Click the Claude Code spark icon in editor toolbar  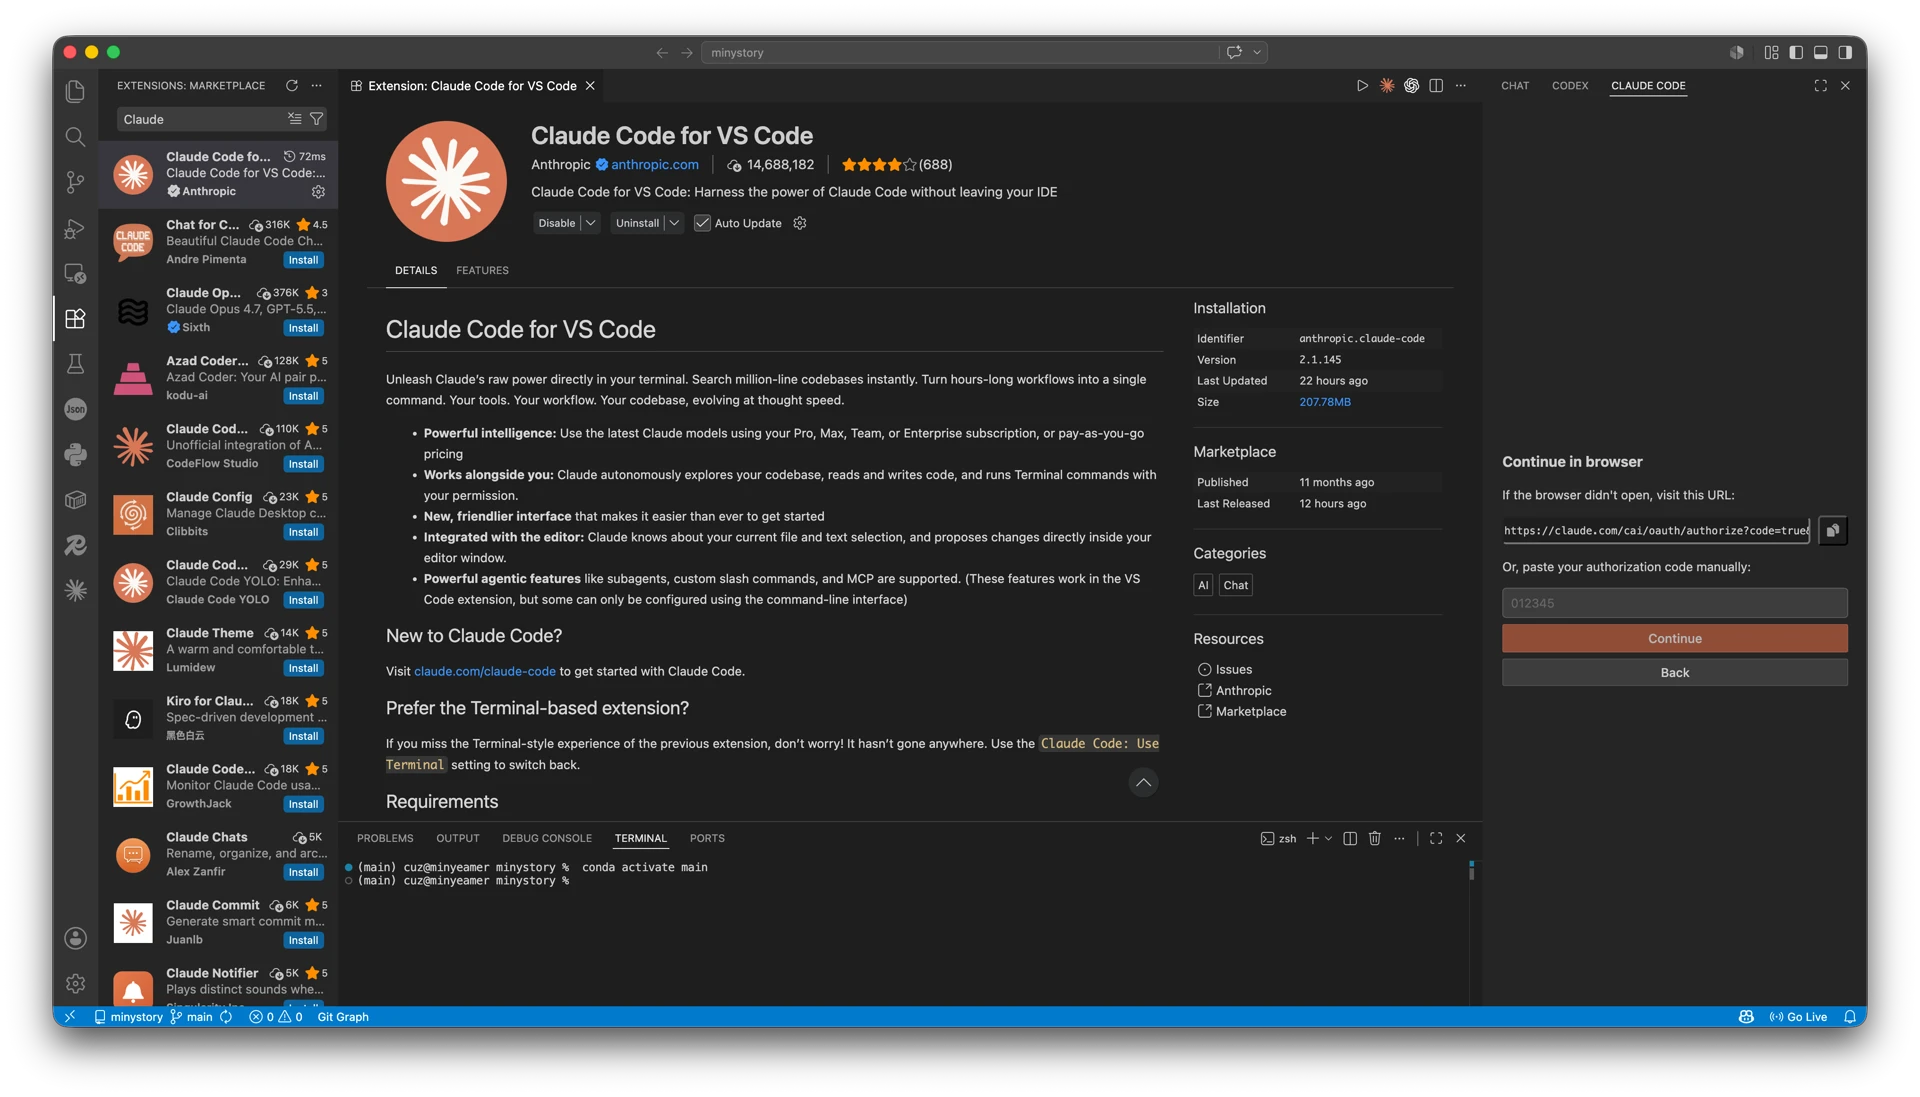point(1387,86)
